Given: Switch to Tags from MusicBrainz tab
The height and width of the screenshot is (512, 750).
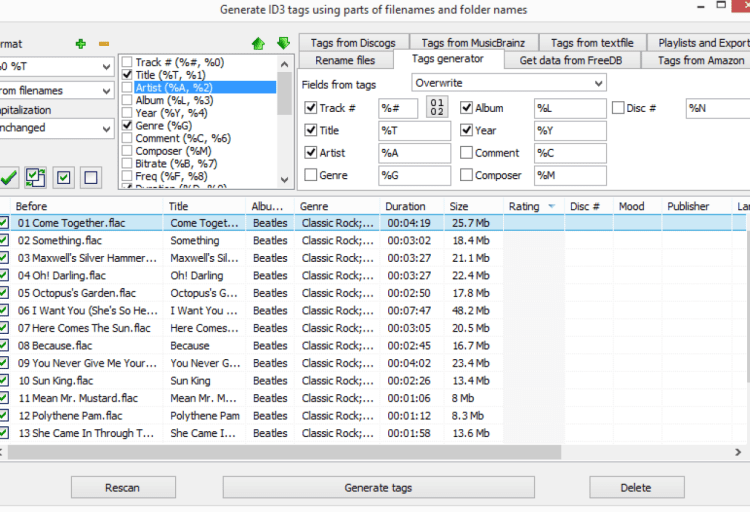Looking at the screenshot, I should 473,43.
